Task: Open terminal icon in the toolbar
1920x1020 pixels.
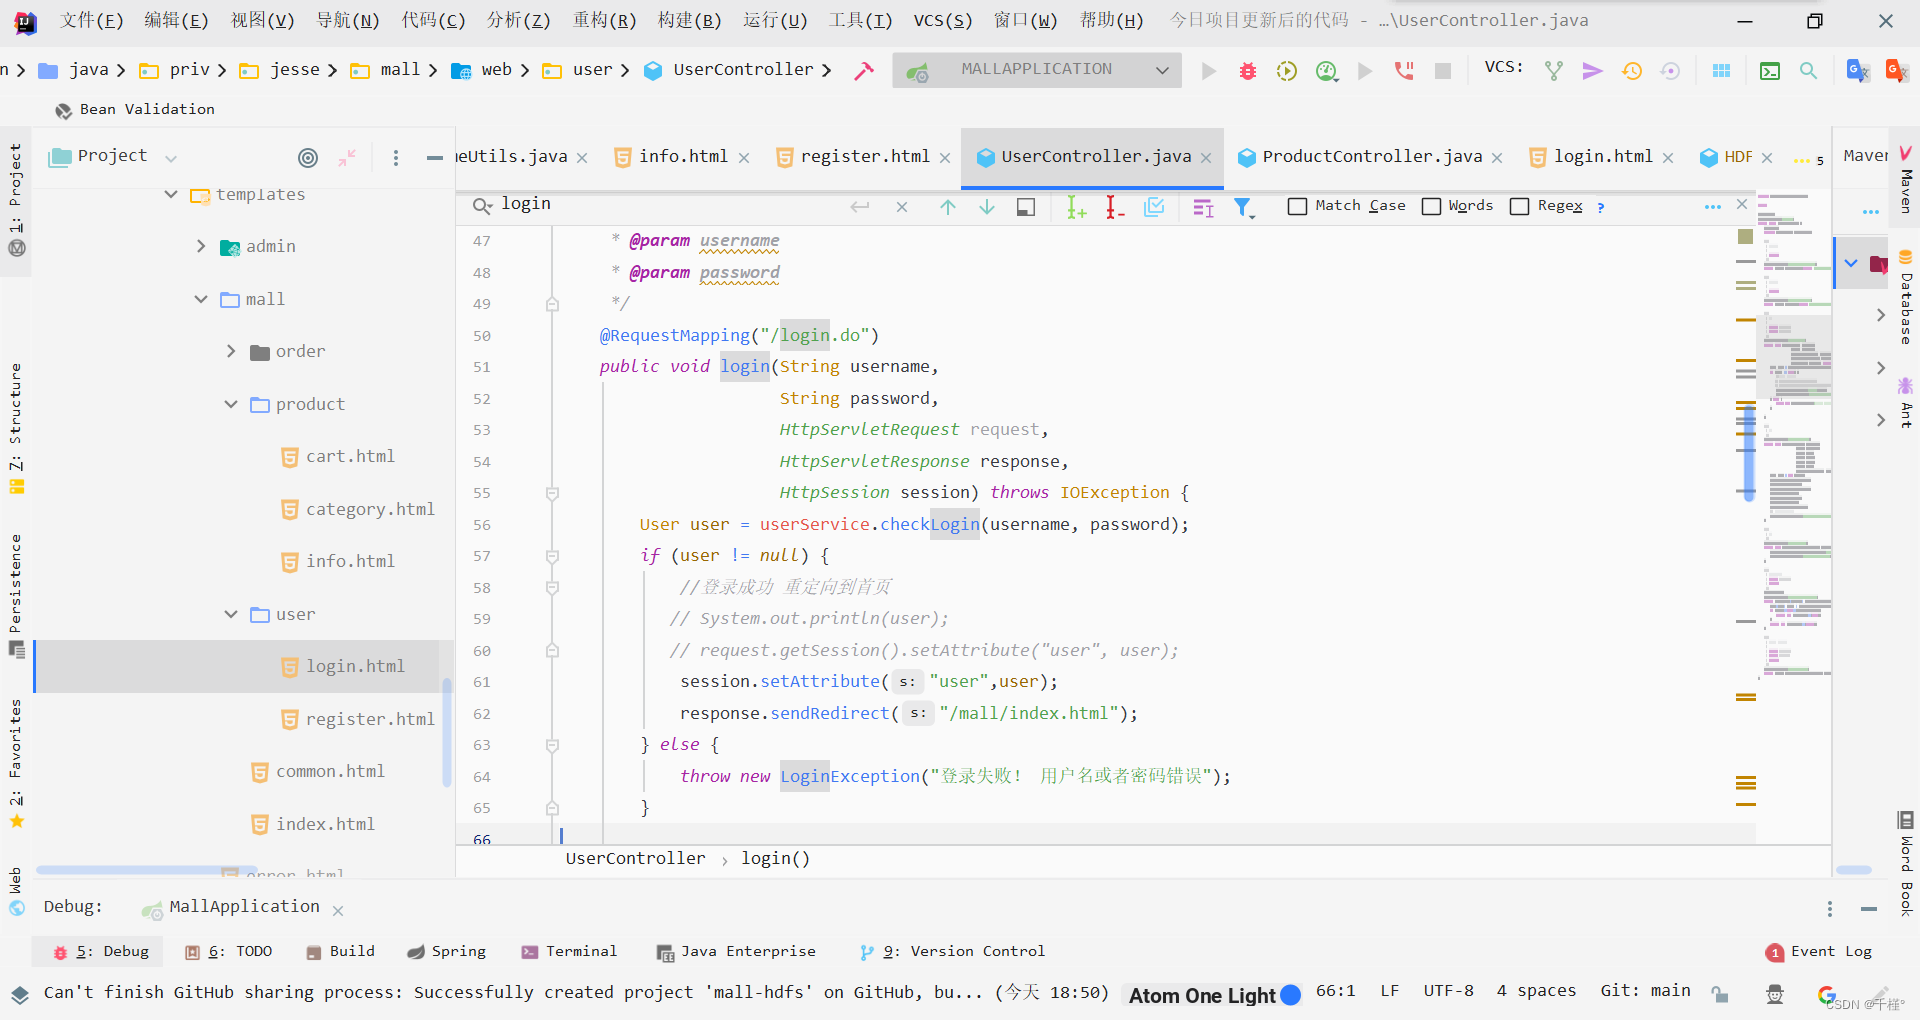Action: point(1770,71)
